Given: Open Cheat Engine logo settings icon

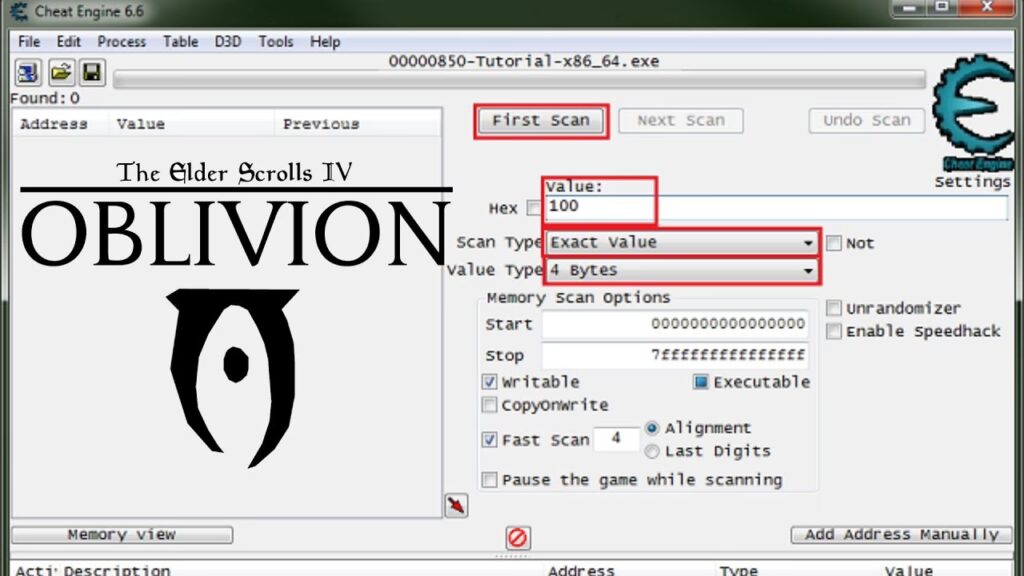Looking at the screenshot, I should pyautogui.click(x=975, y=111).
